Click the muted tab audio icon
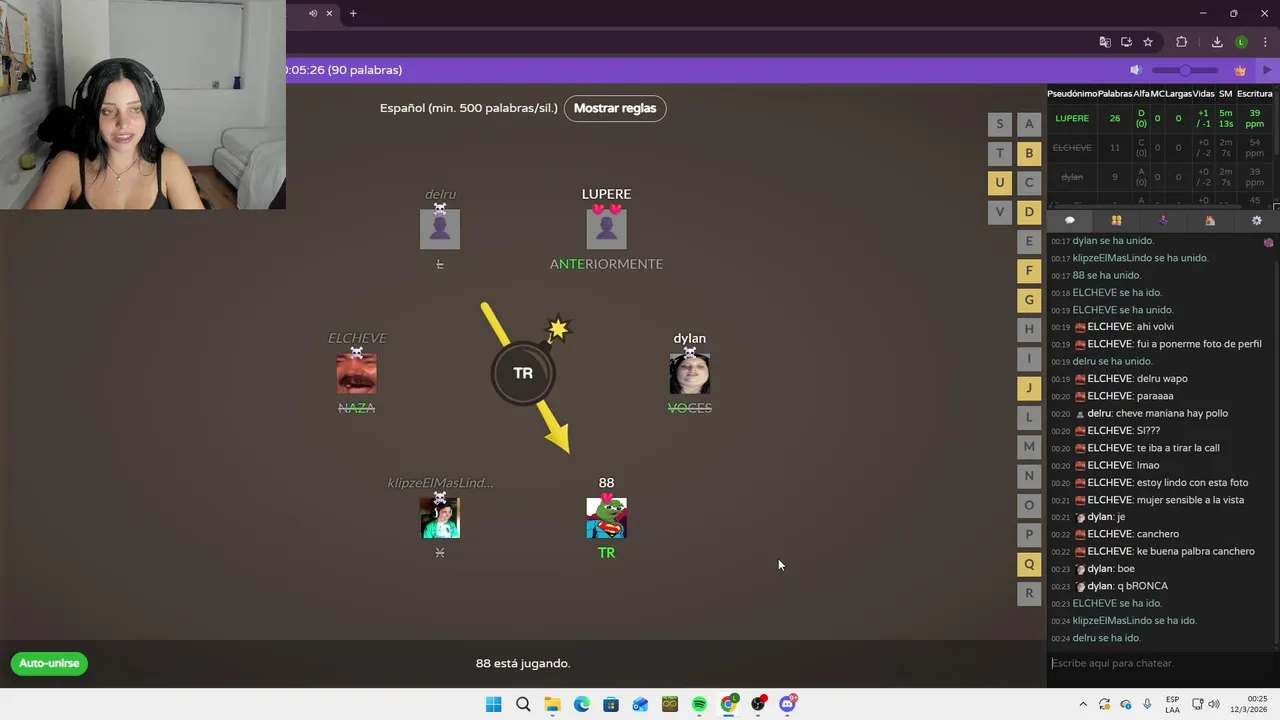The height and width of the screenshot is (720, 1280). (x=313, y=13)
